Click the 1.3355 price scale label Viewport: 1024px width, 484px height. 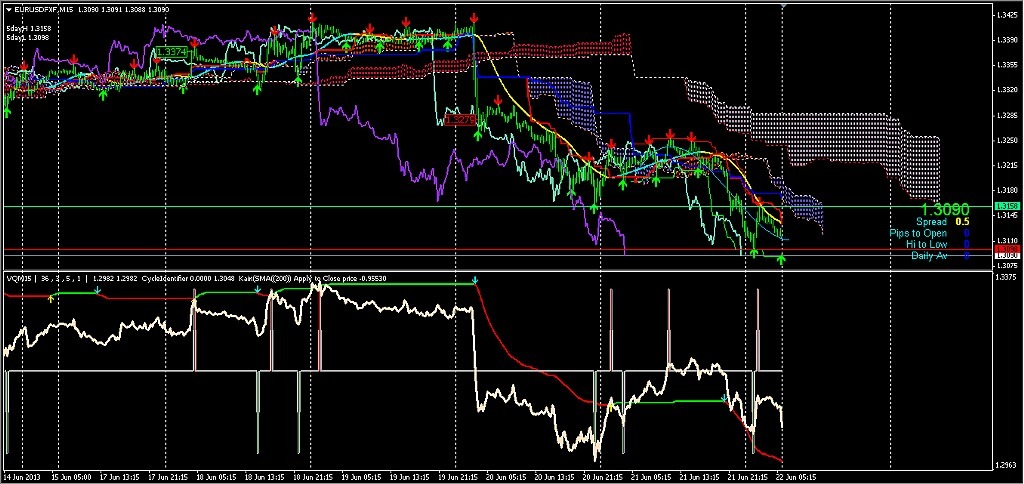1006,65
